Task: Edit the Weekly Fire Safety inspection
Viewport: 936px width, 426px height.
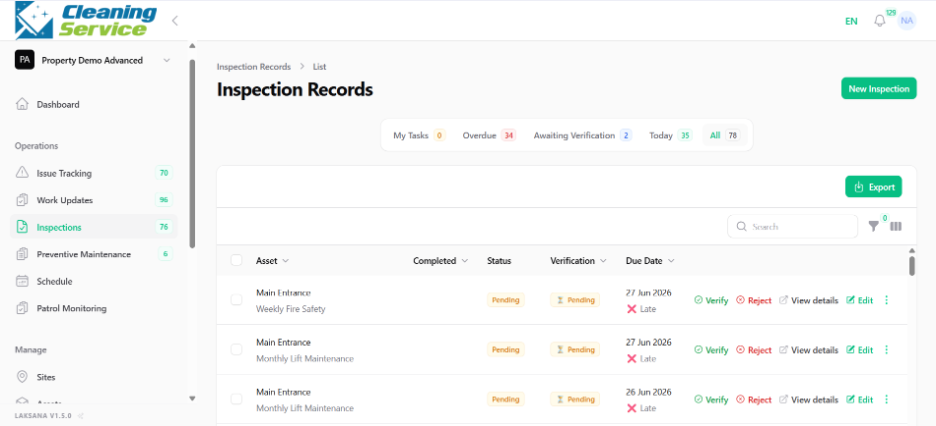Action: pos(860,301)
